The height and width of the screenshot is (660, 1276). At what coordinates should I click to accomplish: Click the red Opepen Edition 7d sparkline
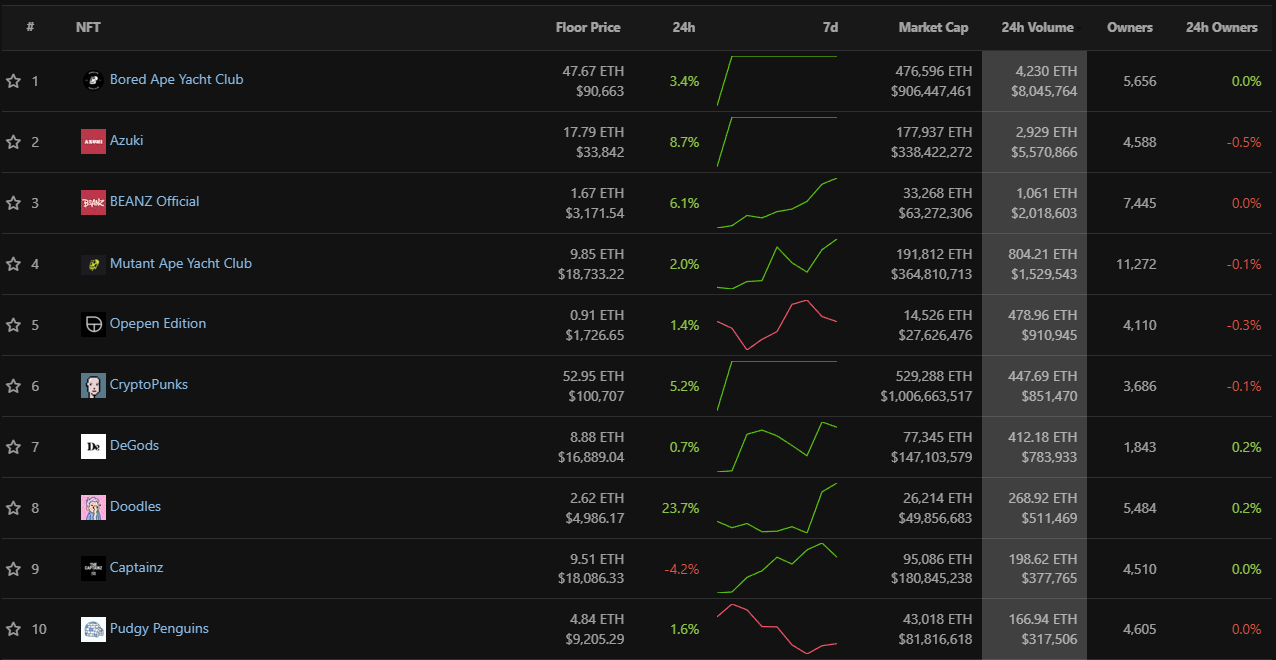click(777, 325)
